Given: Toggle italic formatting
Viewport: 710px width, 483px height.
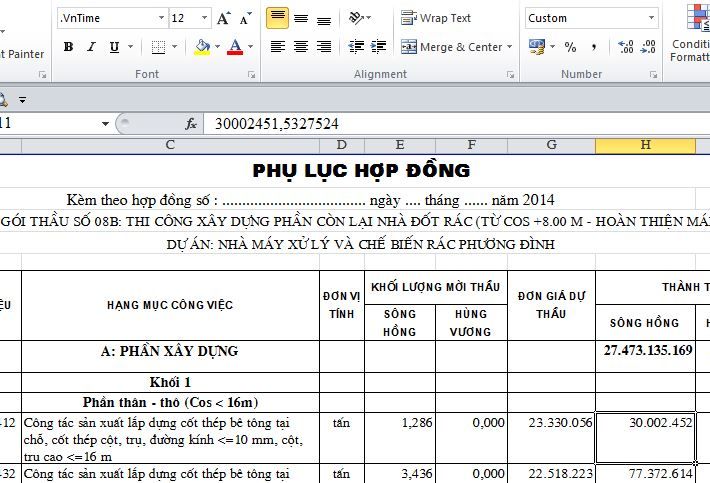Looking at the screenshot, I should click(x=91, y=47).
